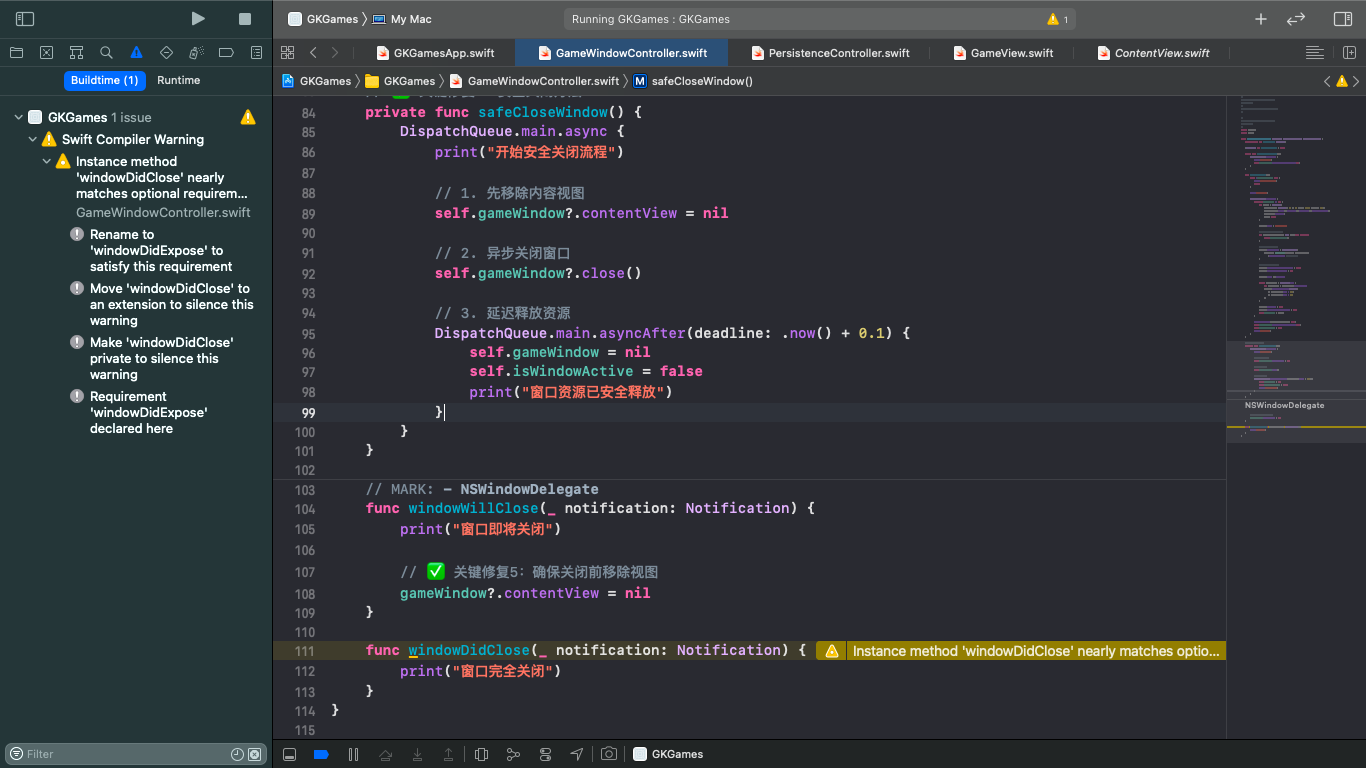
Task: Switch to GameView.swift tab
Action: click(x=1004, y=53)
